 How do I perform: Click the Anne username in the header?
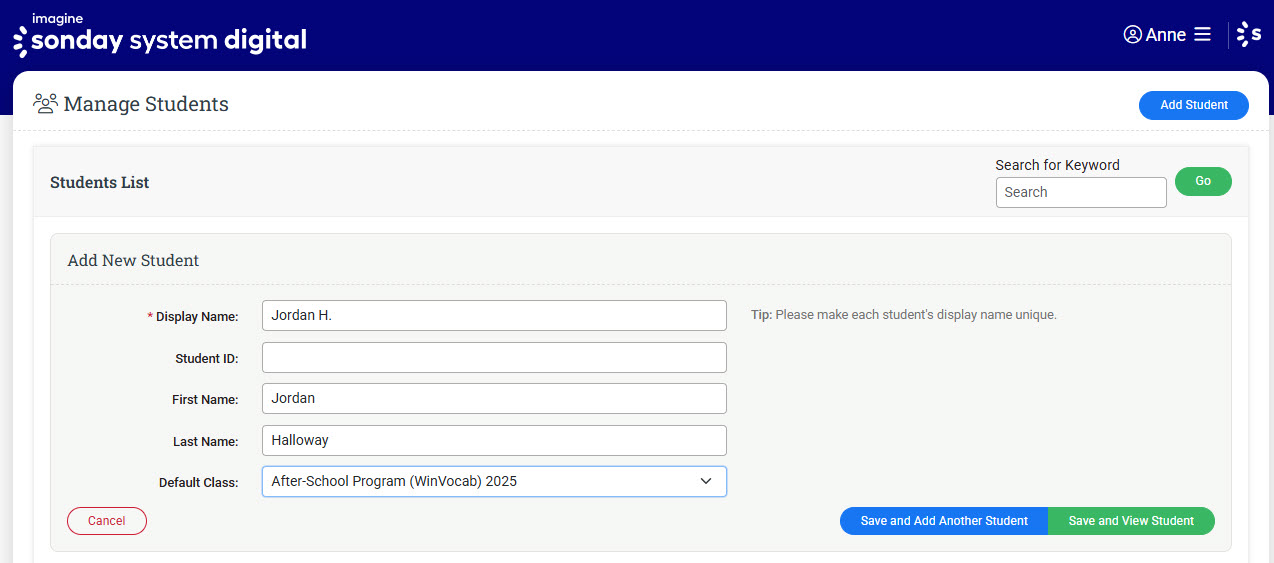[1165, 35]
